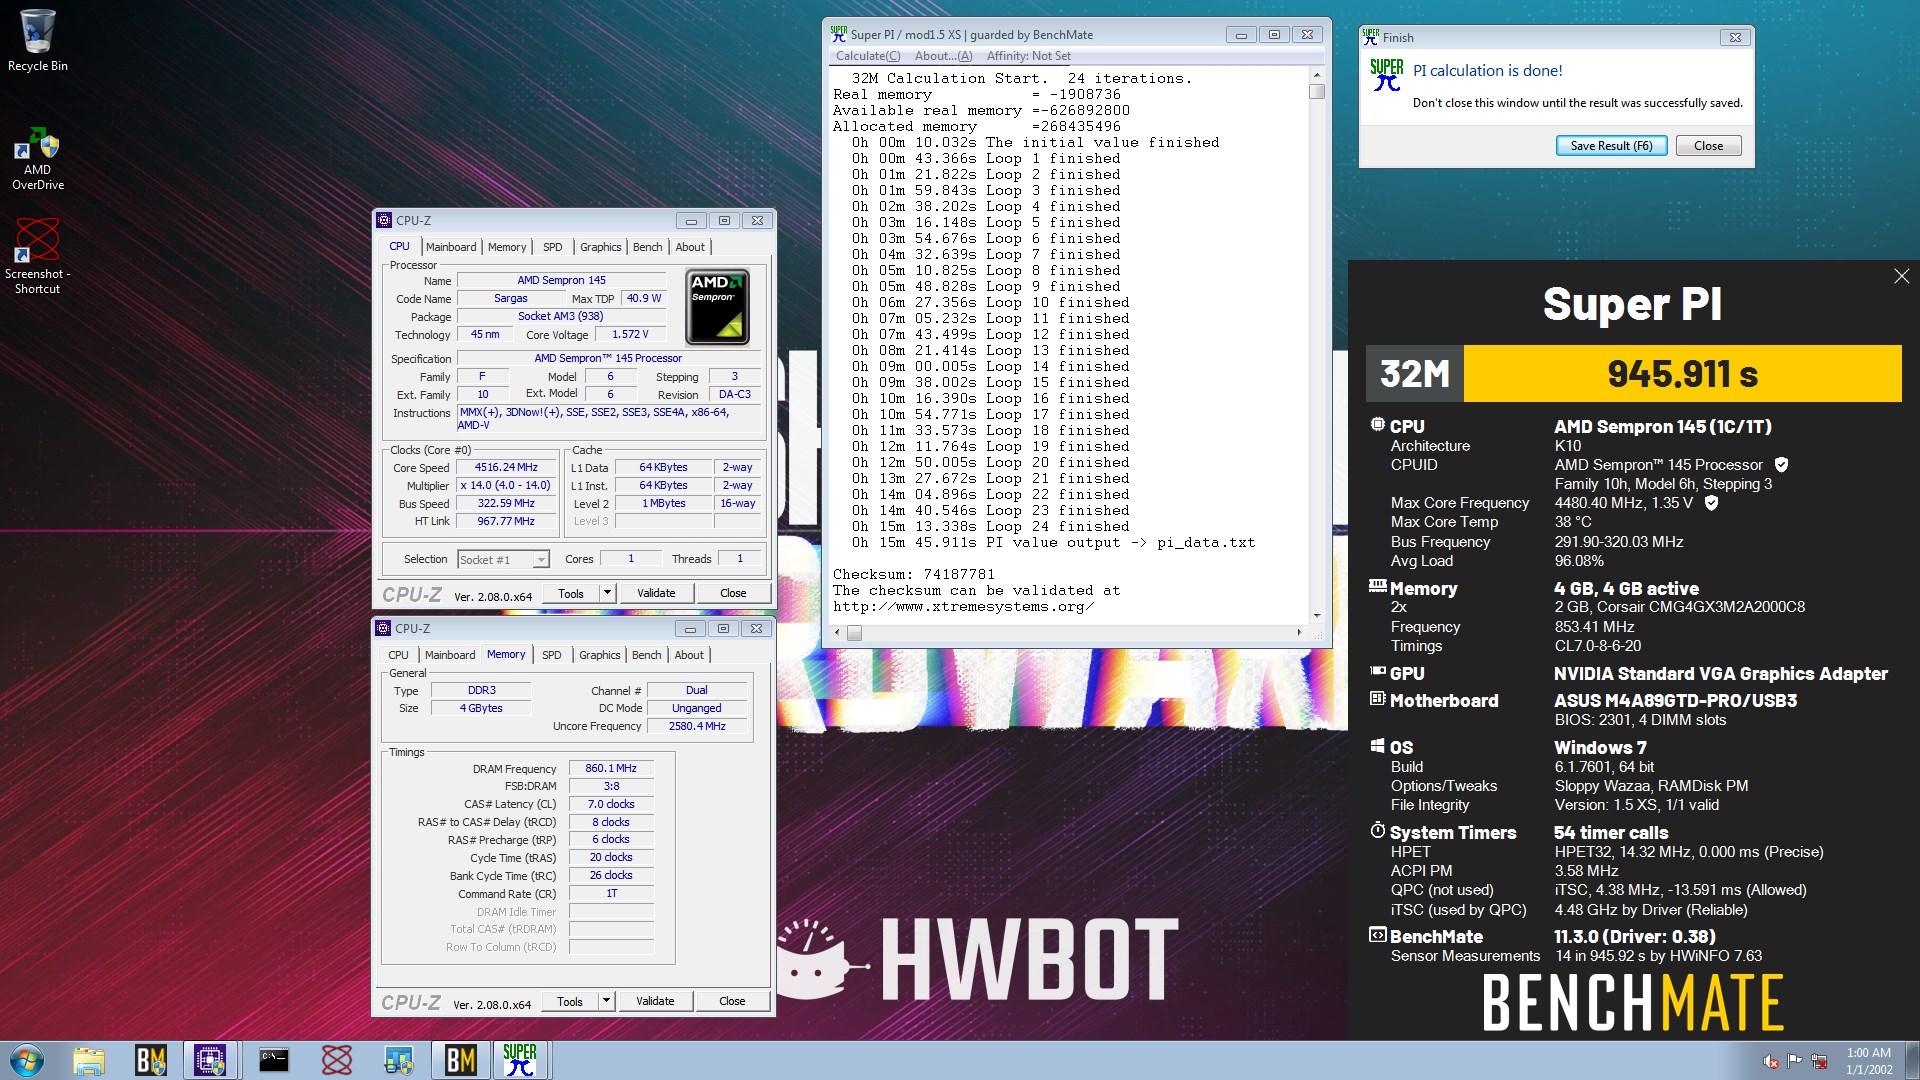Open the Screenshot - Shortcut desktop icon
This screenshot has width=1920, height=1080.
tap(37, 256)
